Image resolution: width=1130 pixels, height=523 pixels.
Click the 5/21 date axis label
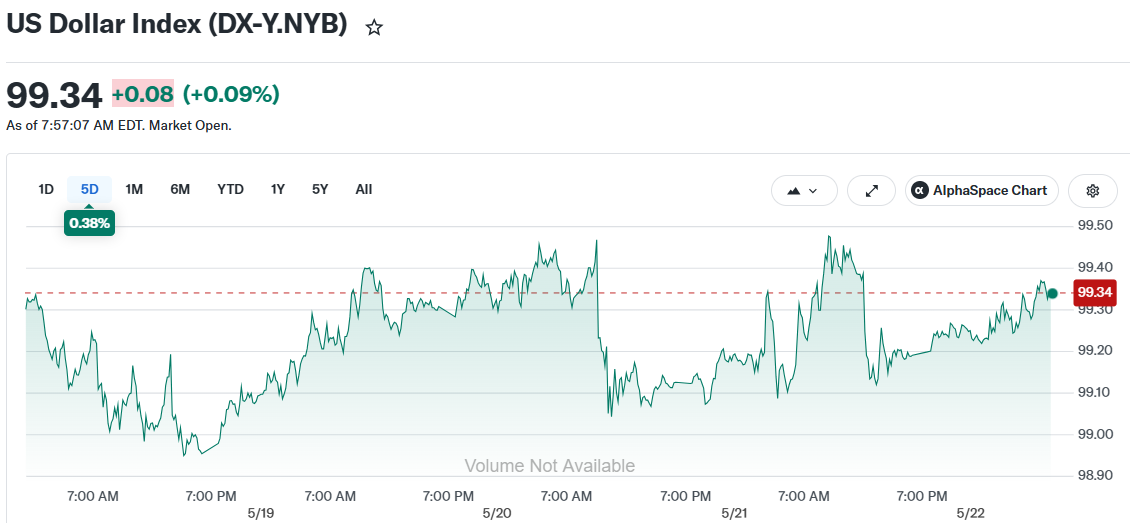[x=734, y=513]
